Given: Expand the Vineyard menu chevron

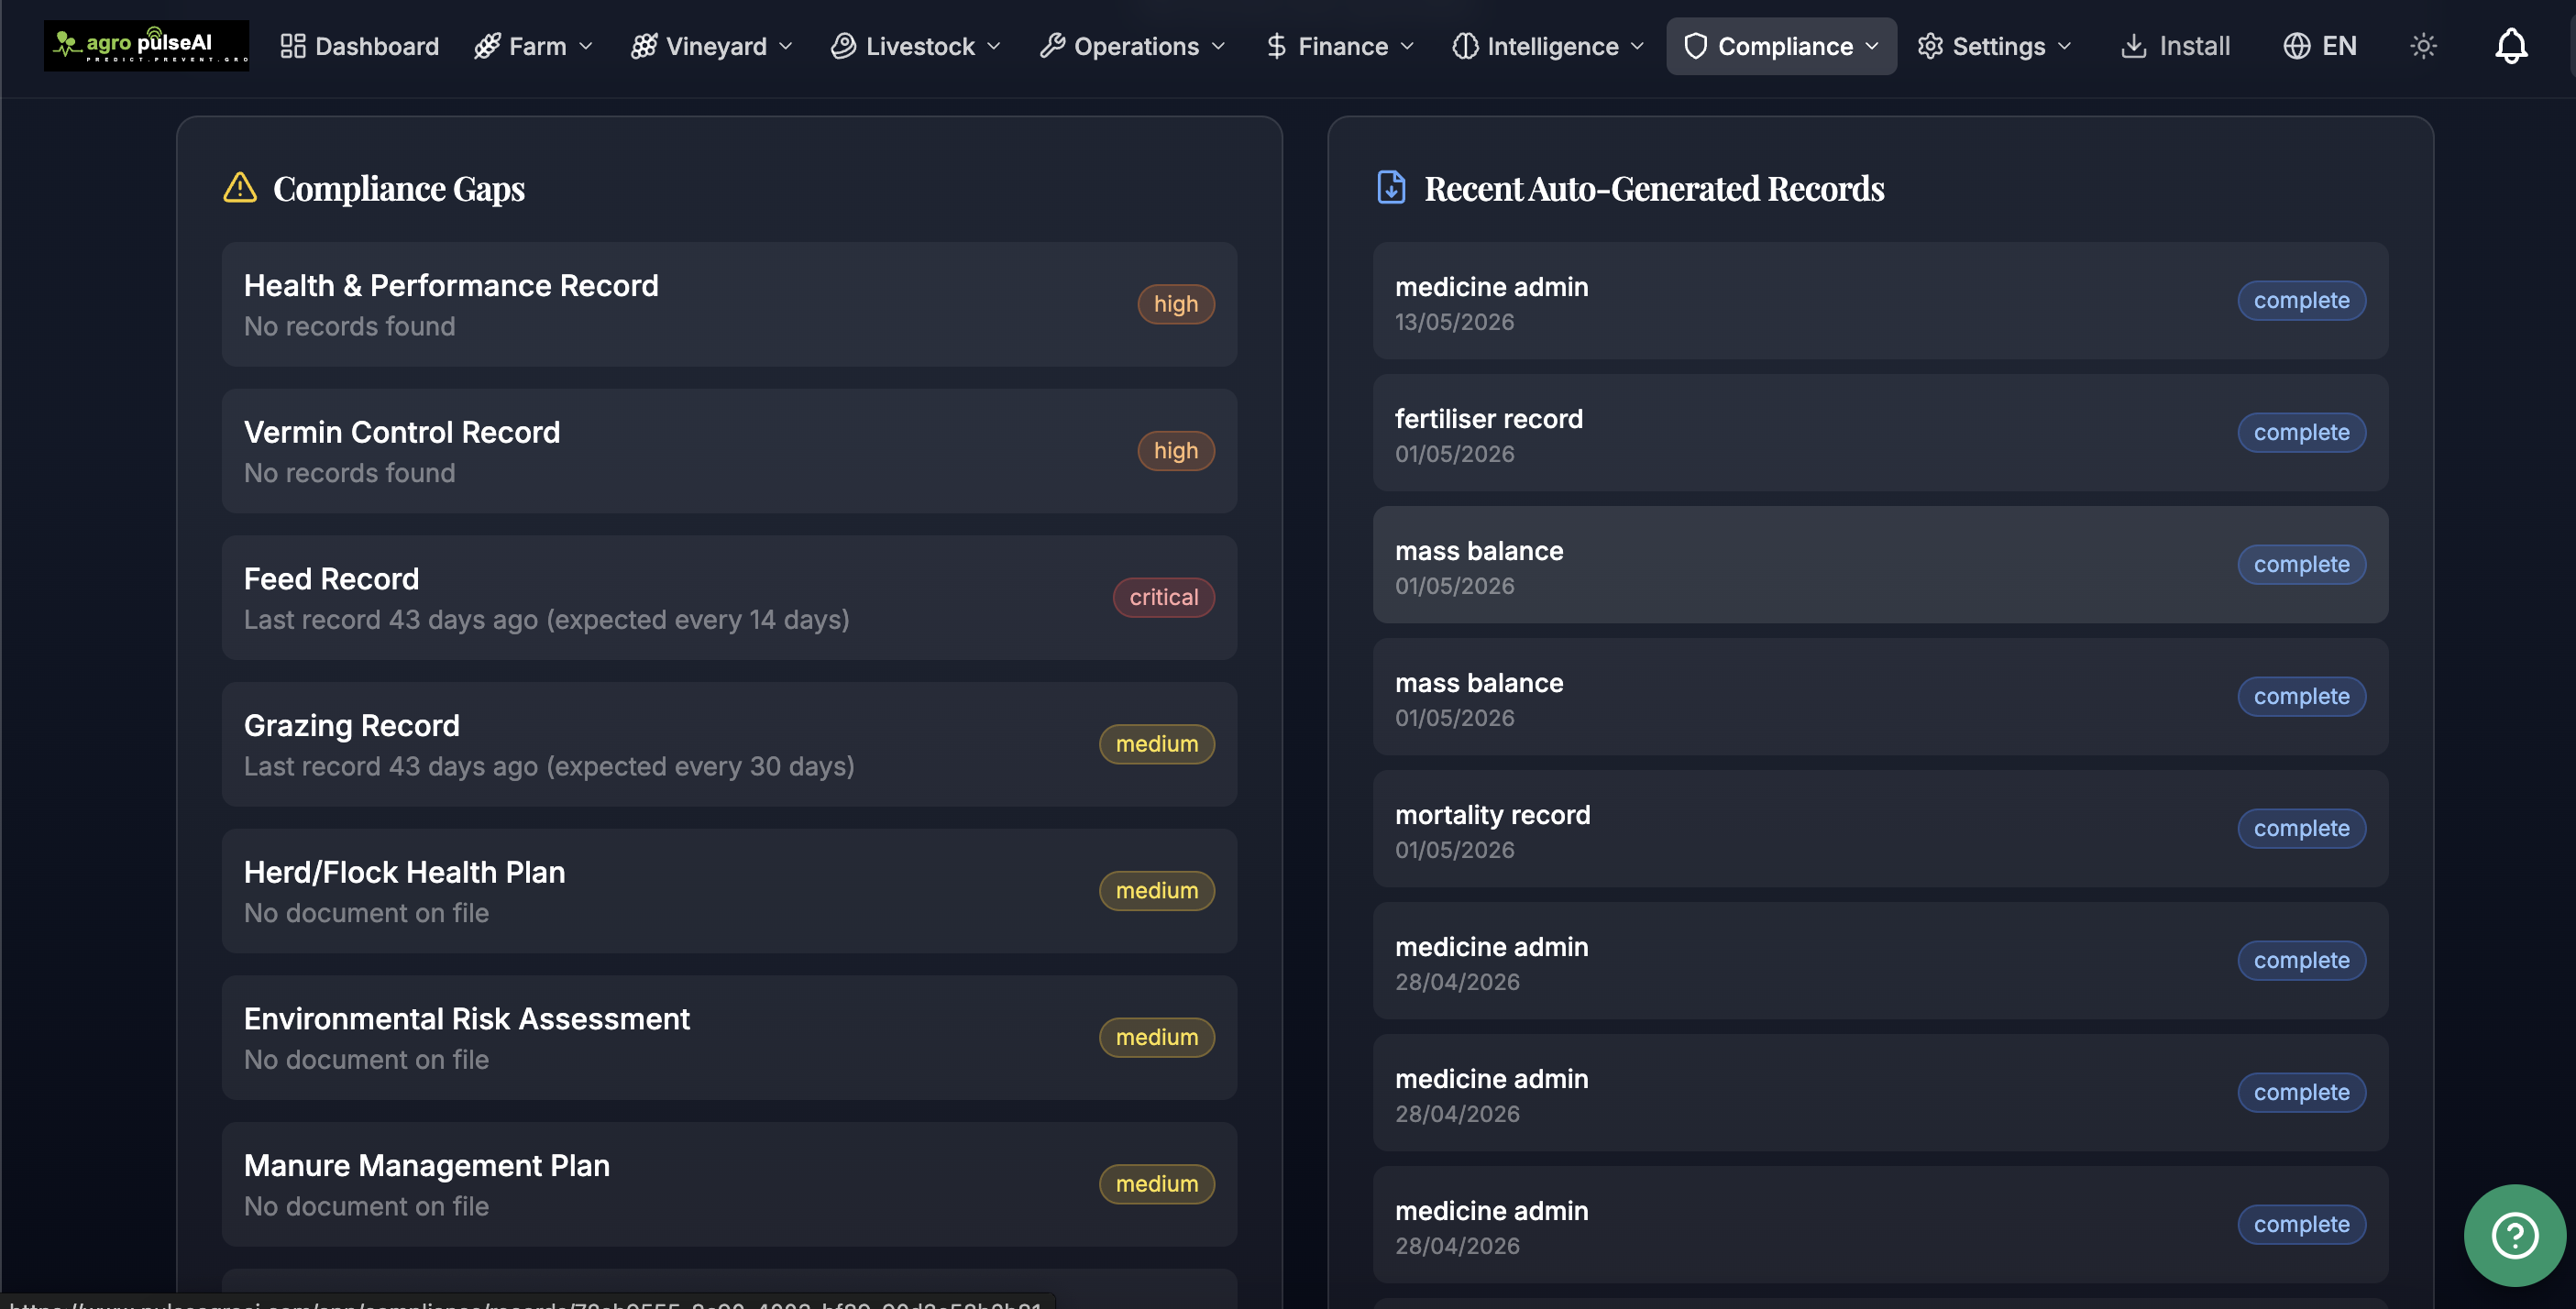Looking at the screenshot, I should pyautogui.click(x=785, y=46).
